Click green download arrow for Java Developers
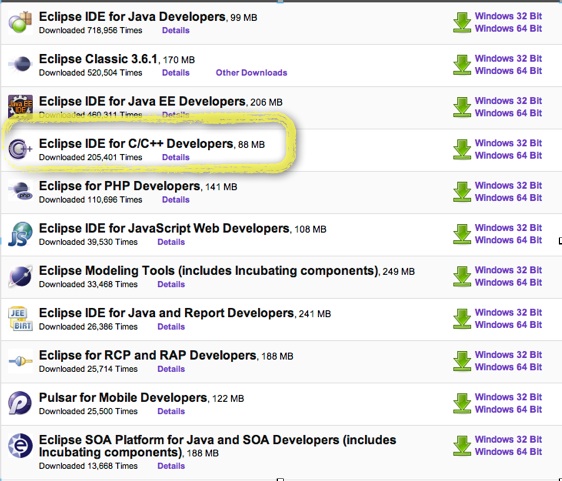 462,22
